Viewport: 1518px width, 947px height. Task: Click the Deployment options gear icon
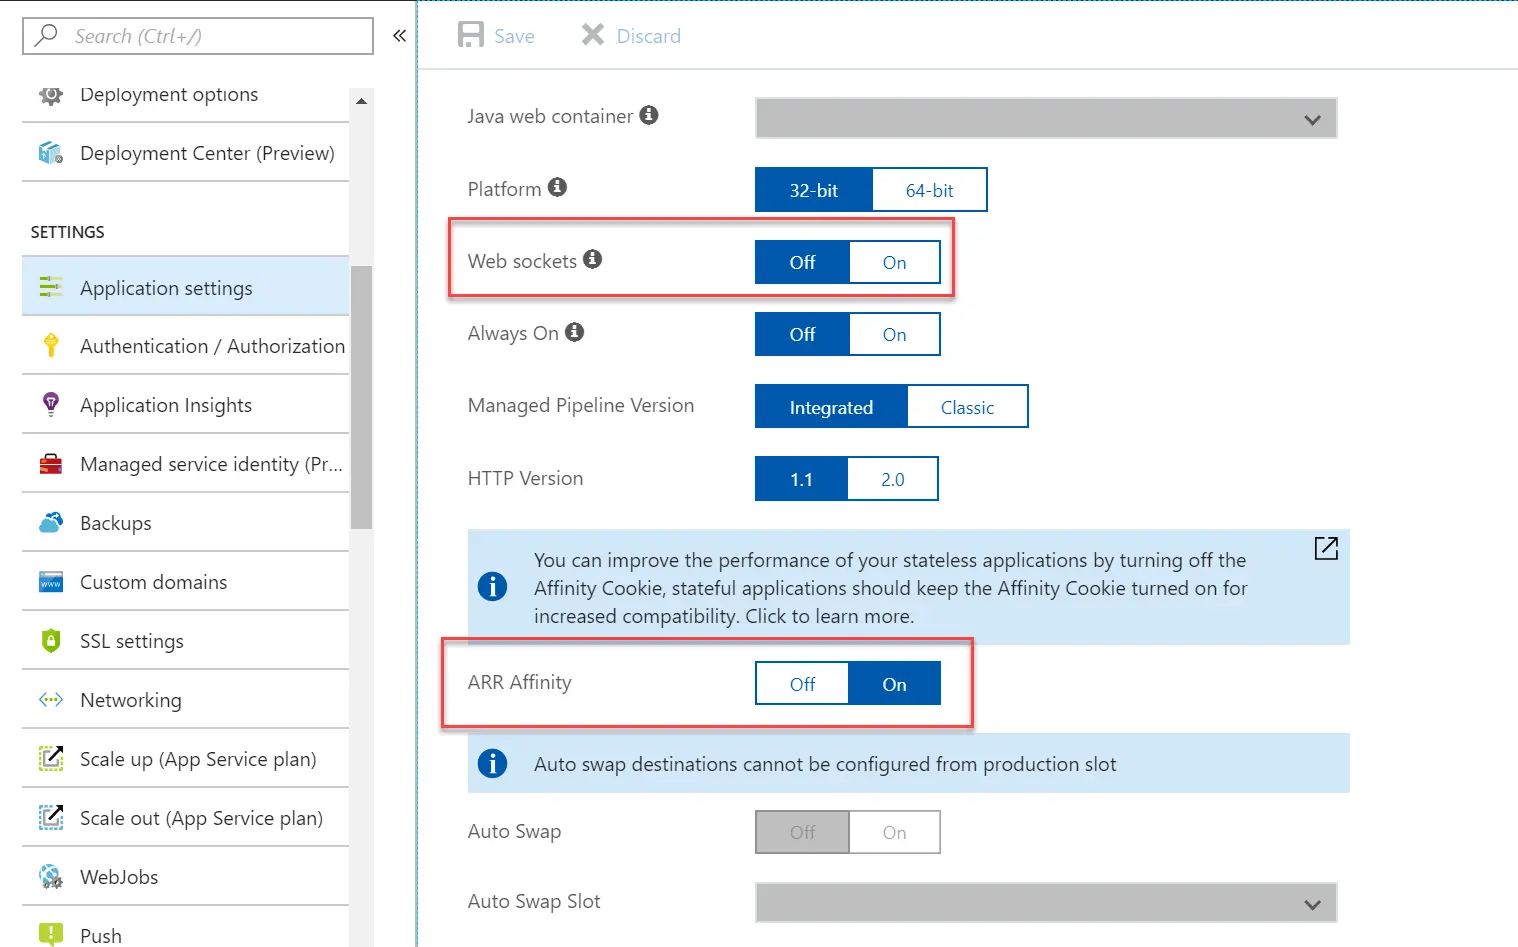[x=50, y=95]
